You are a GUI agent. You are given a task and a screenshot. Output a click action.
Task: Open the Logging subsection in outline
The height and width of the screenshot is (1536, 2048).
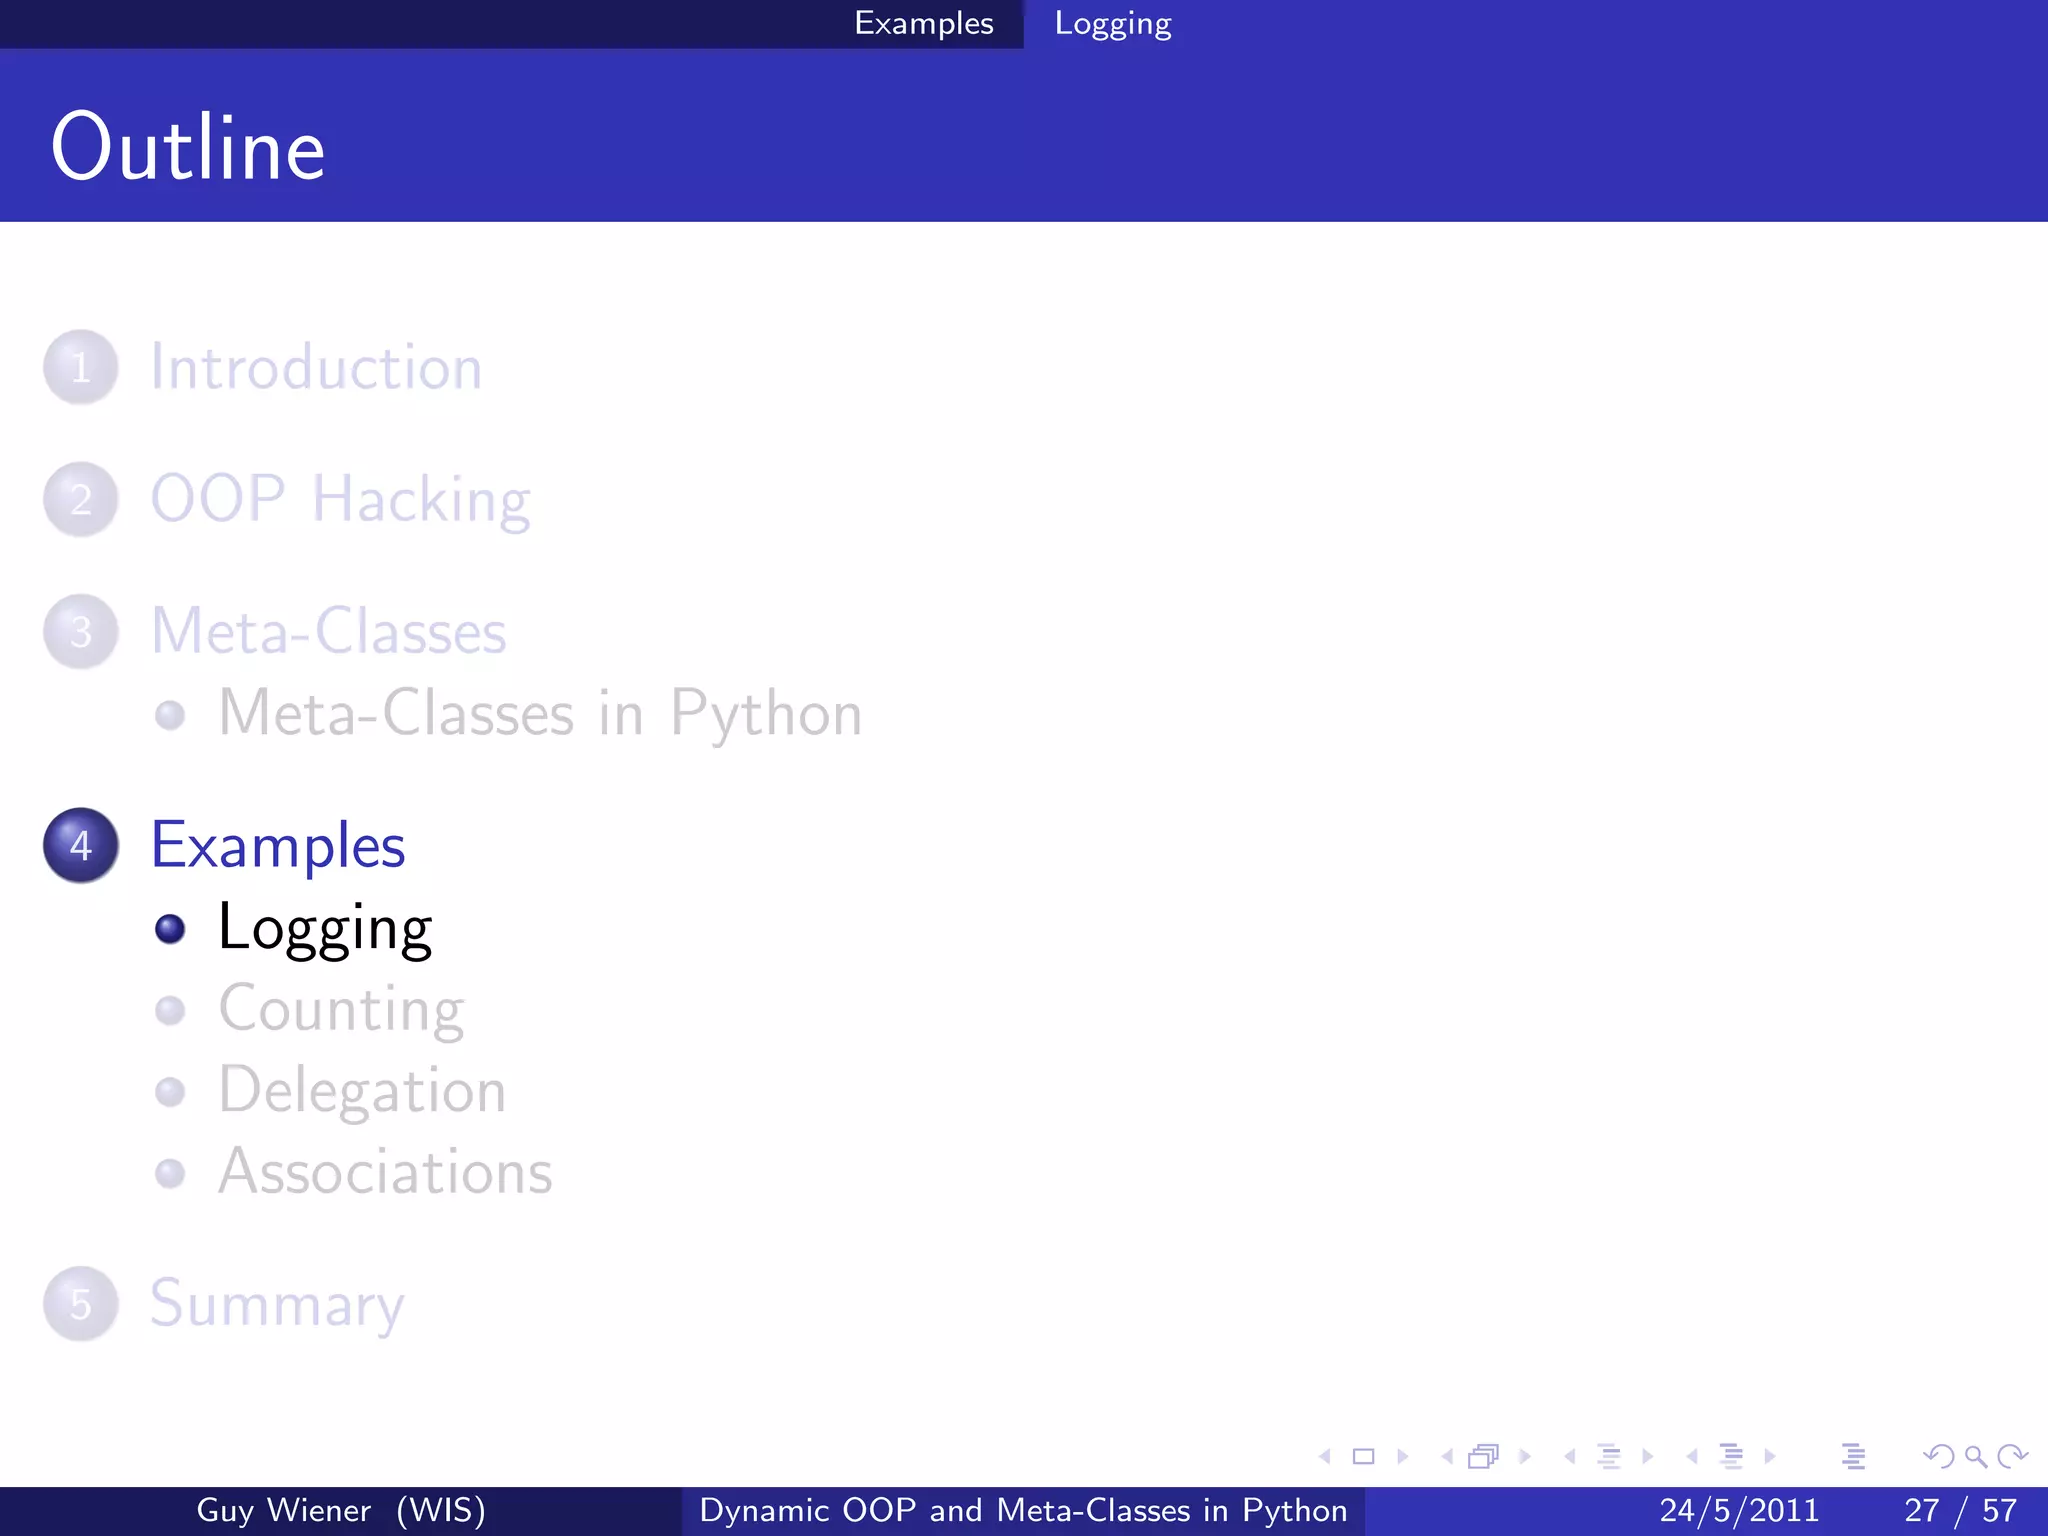[325, 928]
